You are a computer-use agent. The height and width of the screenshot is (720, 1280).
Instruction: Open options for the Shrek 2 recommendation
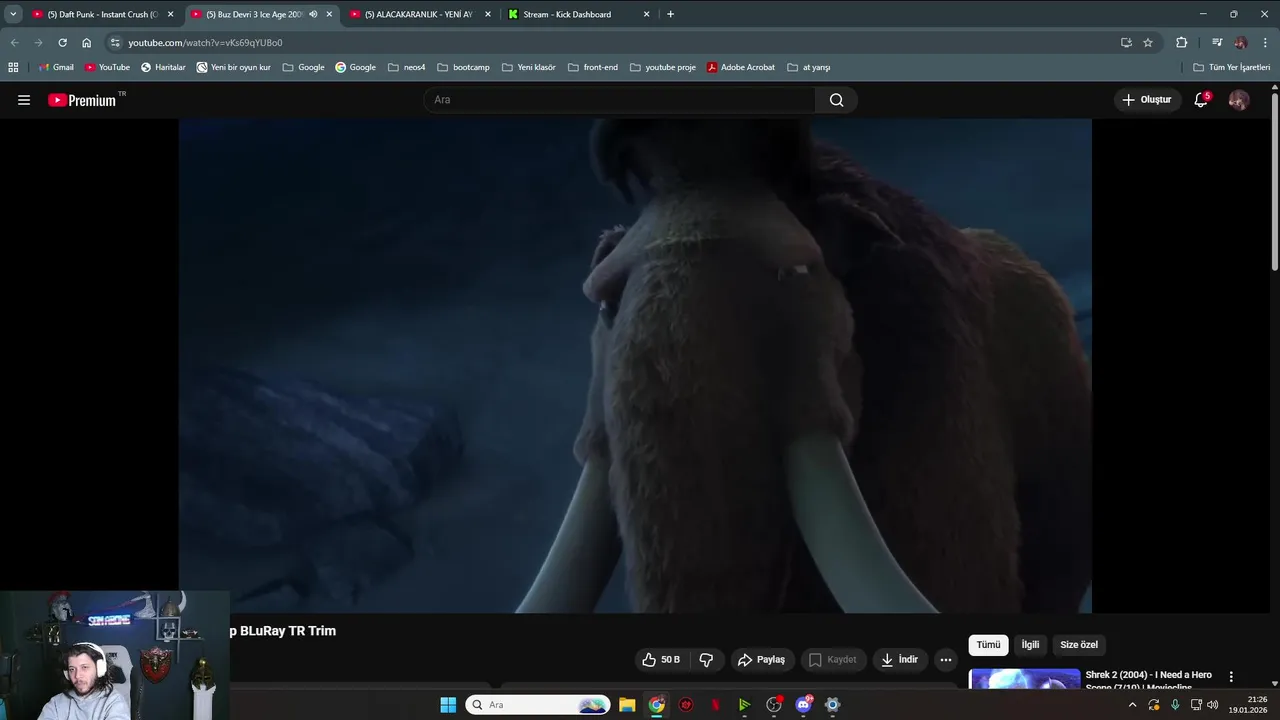coord(1231,677)
